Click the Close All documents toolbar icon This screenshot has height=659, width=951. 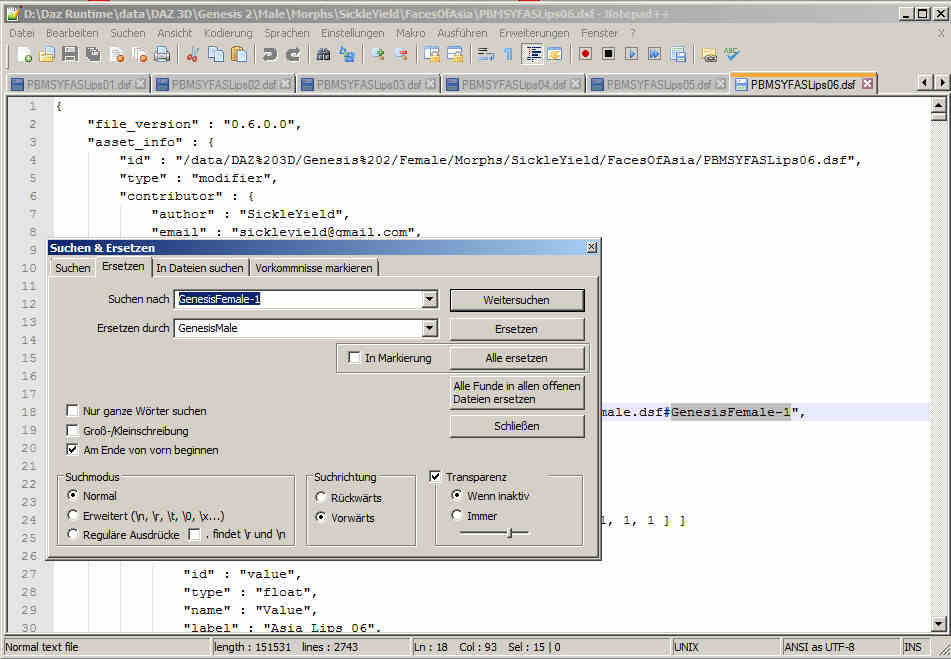click(139, 55)
